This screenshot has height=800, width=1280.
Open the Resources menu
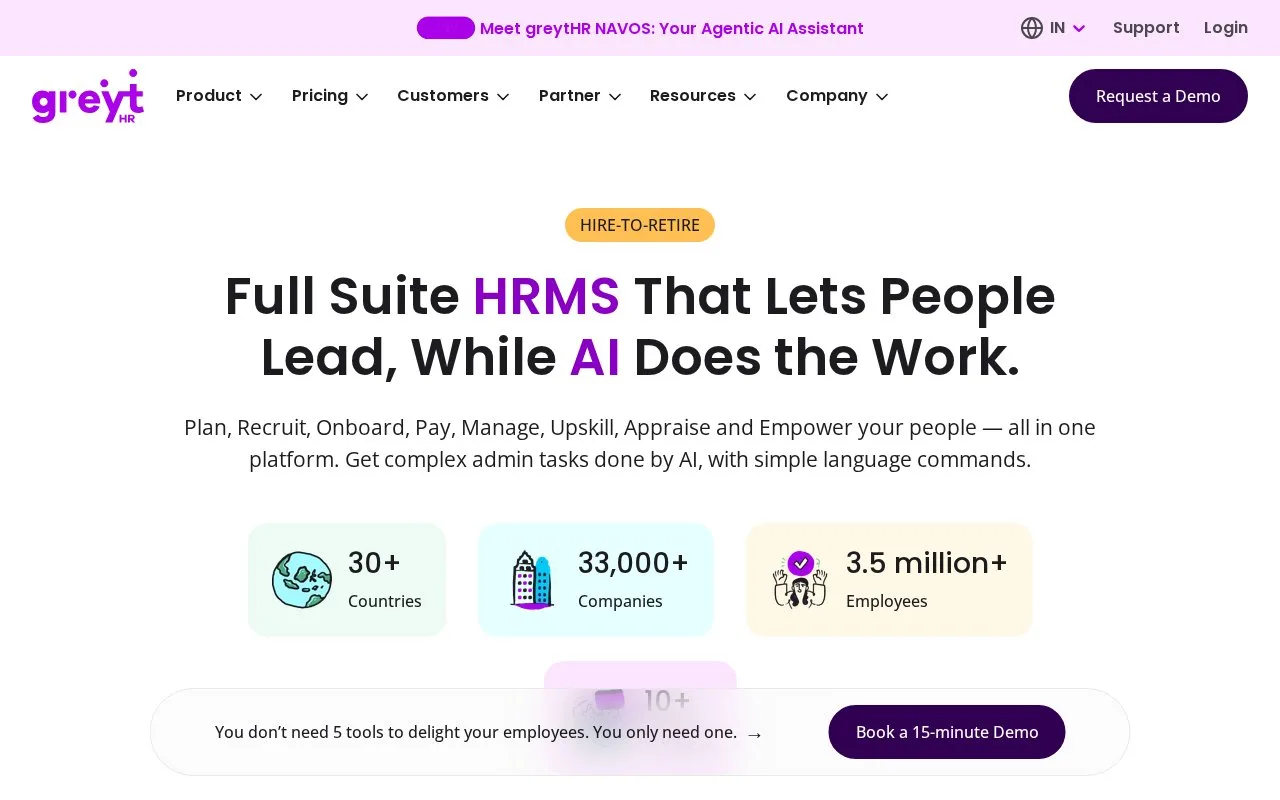coord(703,96)
